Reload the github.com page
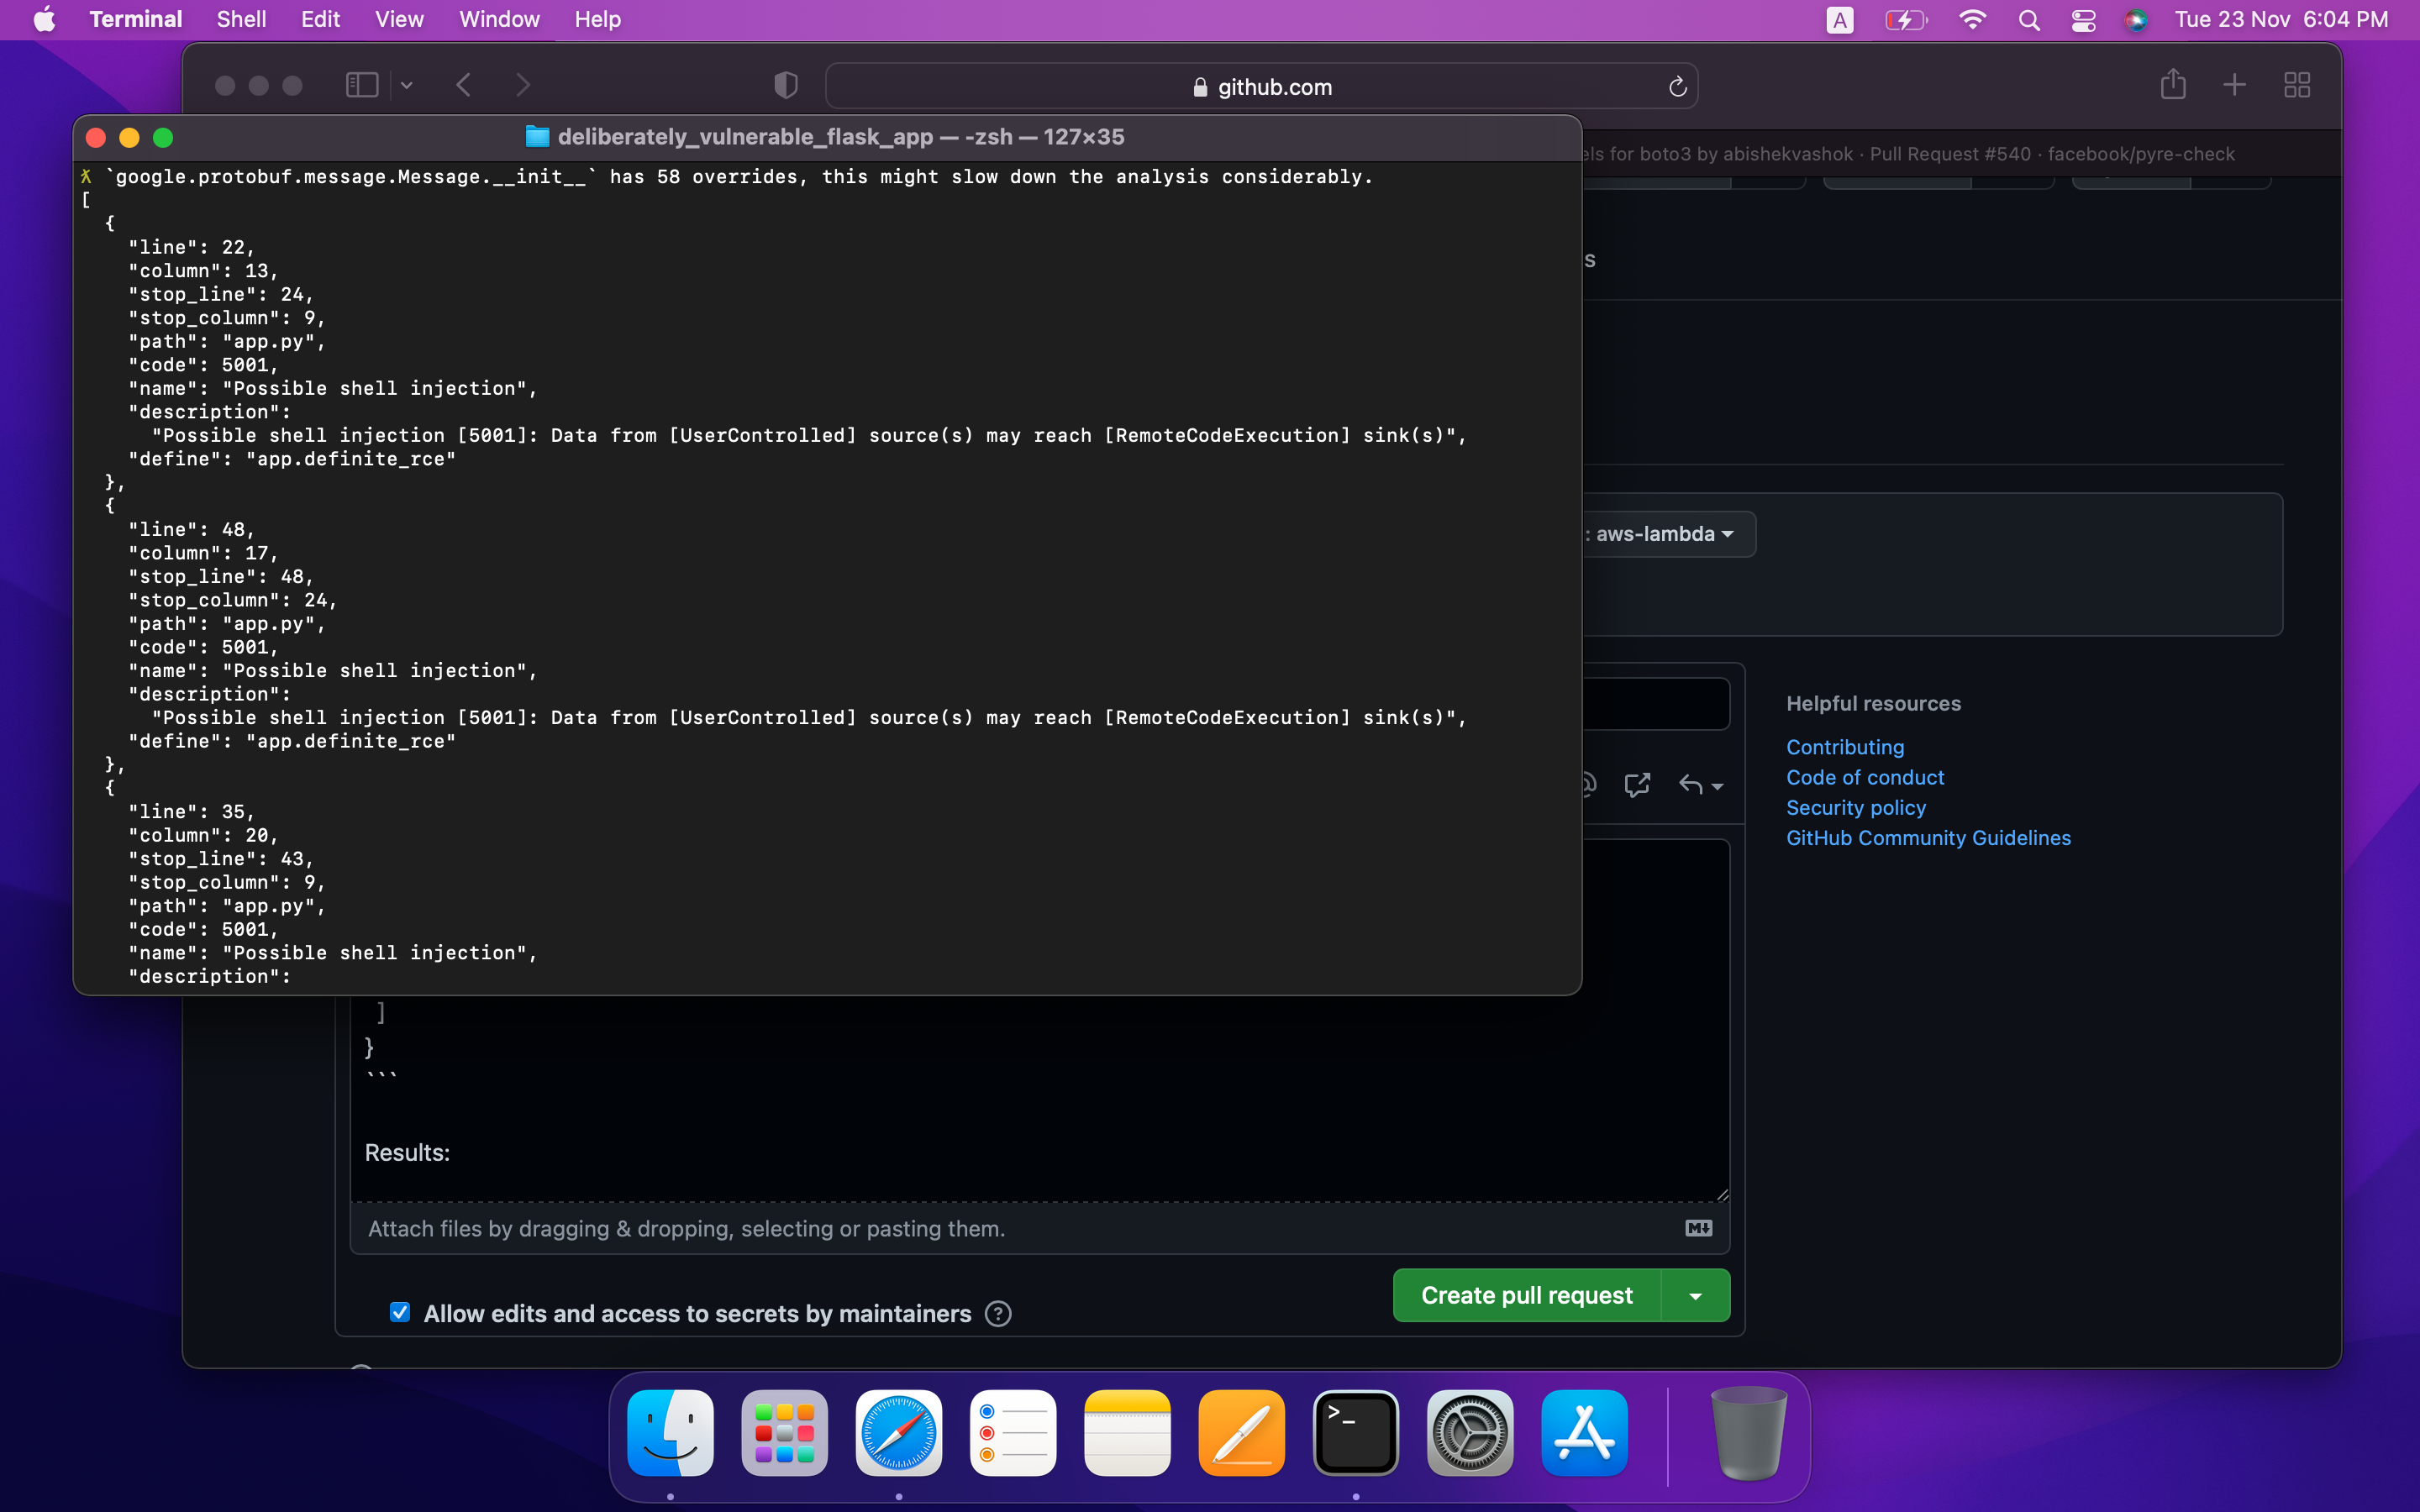The width and height of the screenshot is (2420, 1512). [1676, 86]
